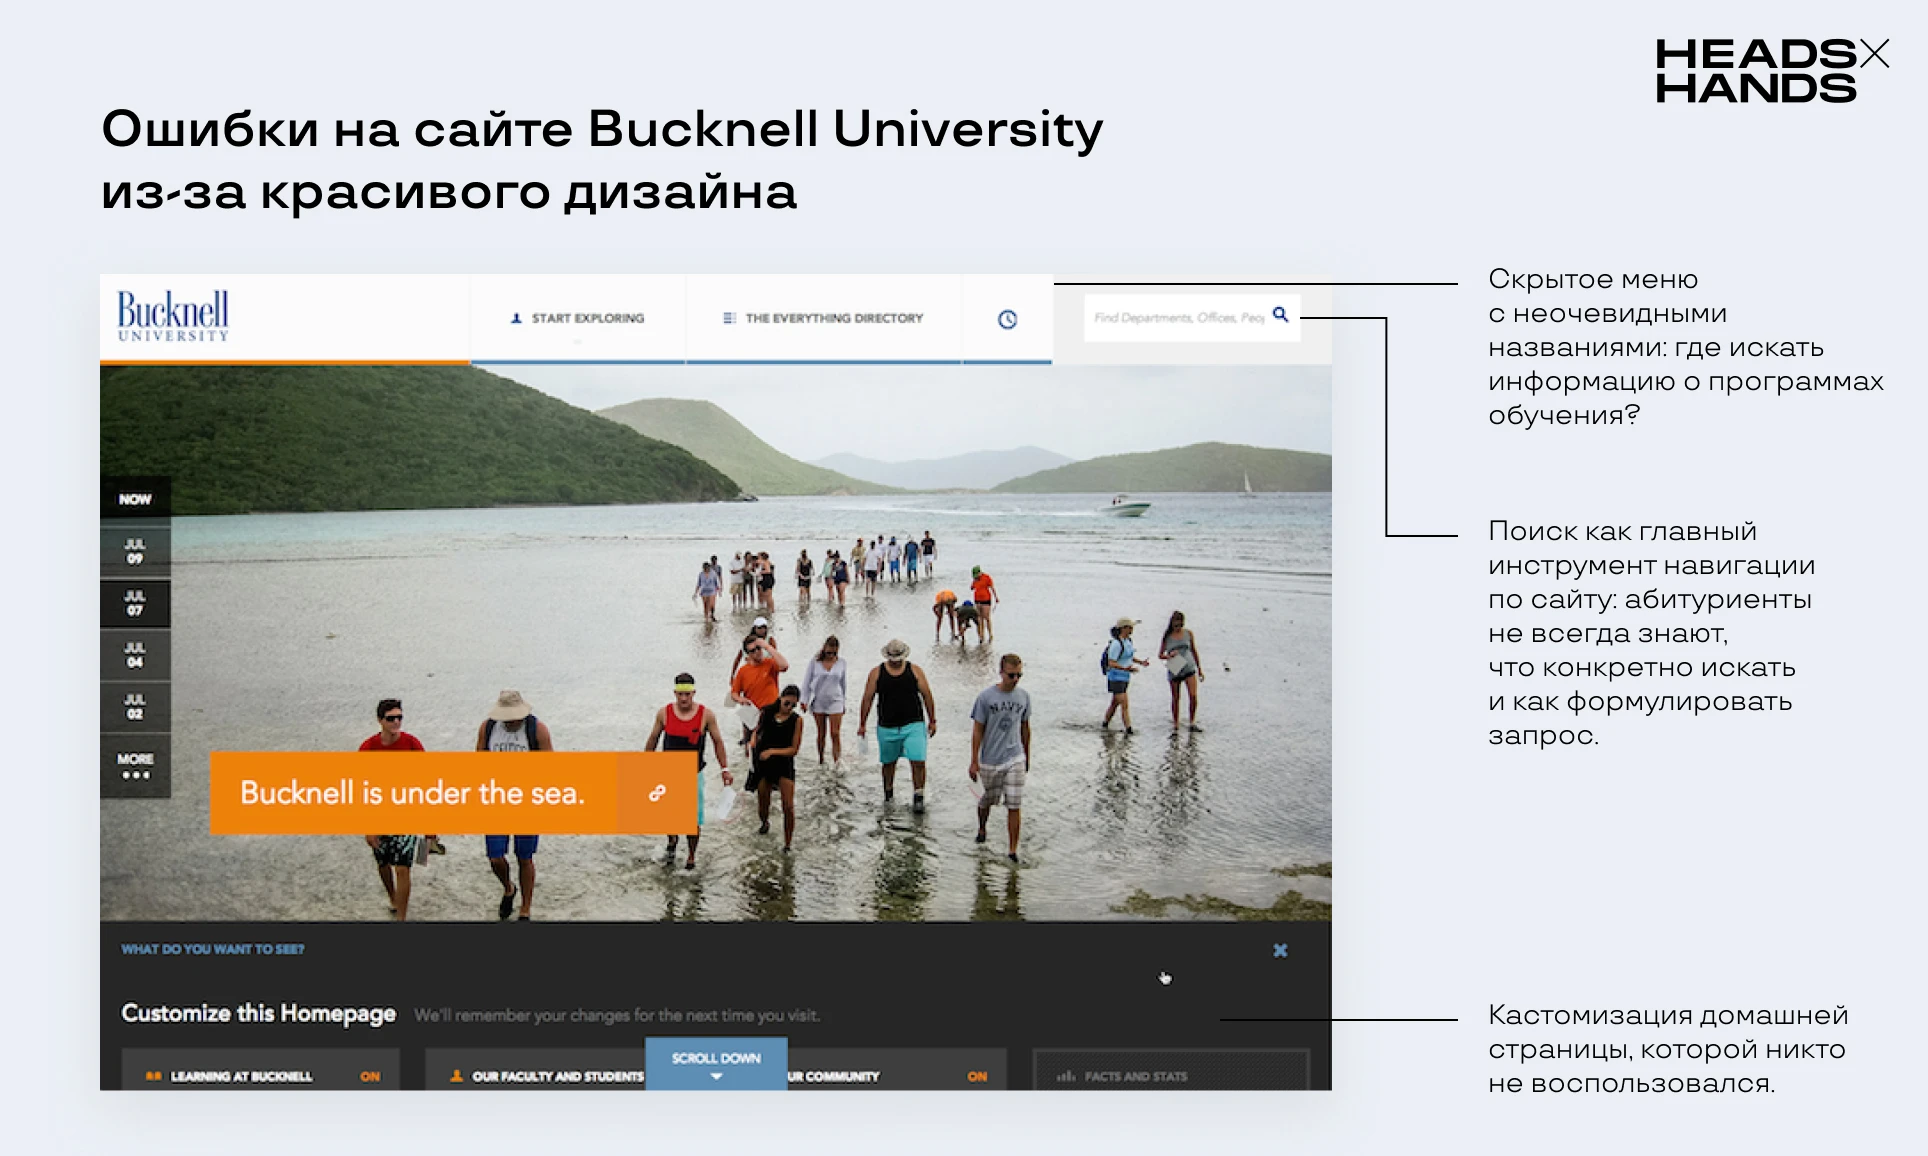Toggle Learning at Bucknell ON switch

[370, 1076]
